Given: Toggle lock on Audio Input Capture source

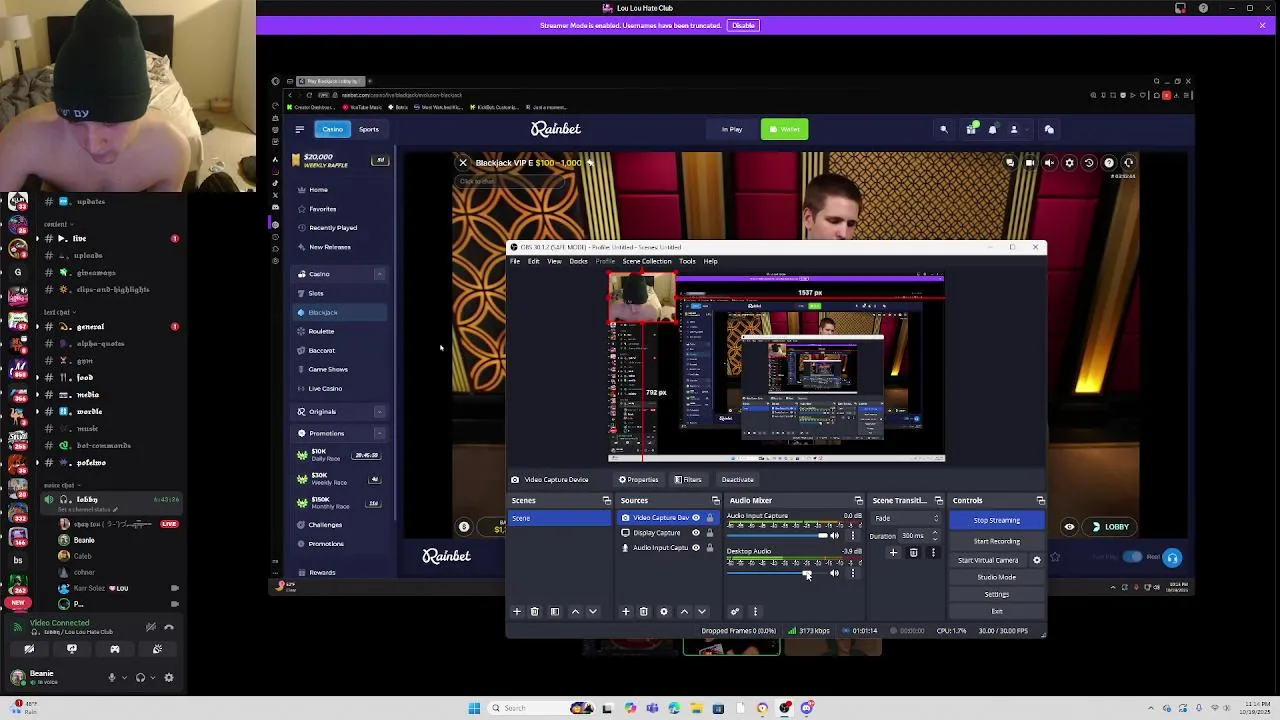Looking at the screenshot, I should tap(710, 548).
